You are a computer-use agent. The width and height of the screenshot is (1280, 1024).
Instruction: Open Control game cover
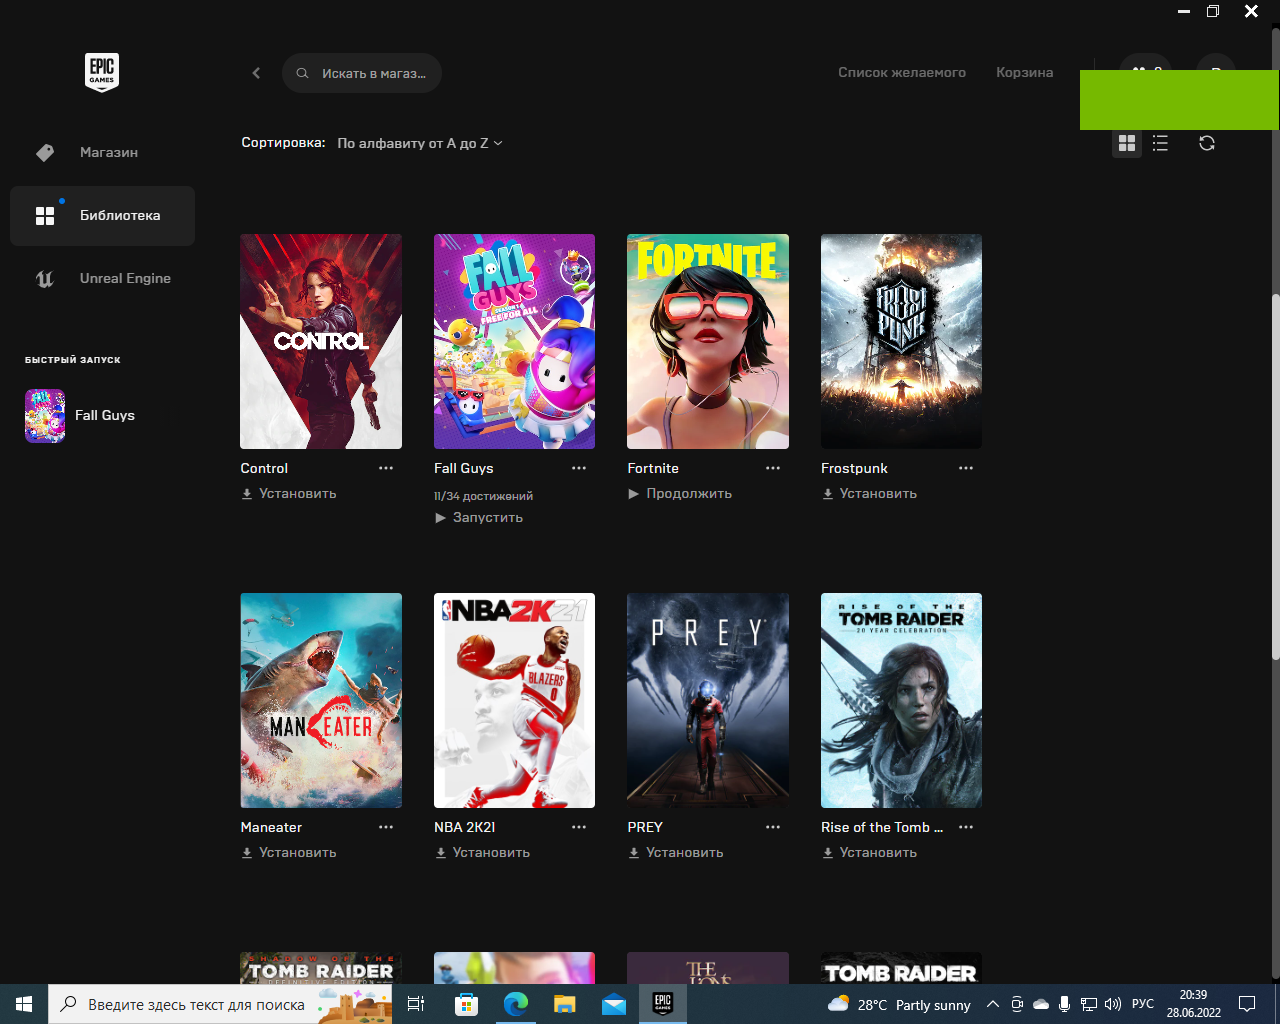[x=321, y=341]
